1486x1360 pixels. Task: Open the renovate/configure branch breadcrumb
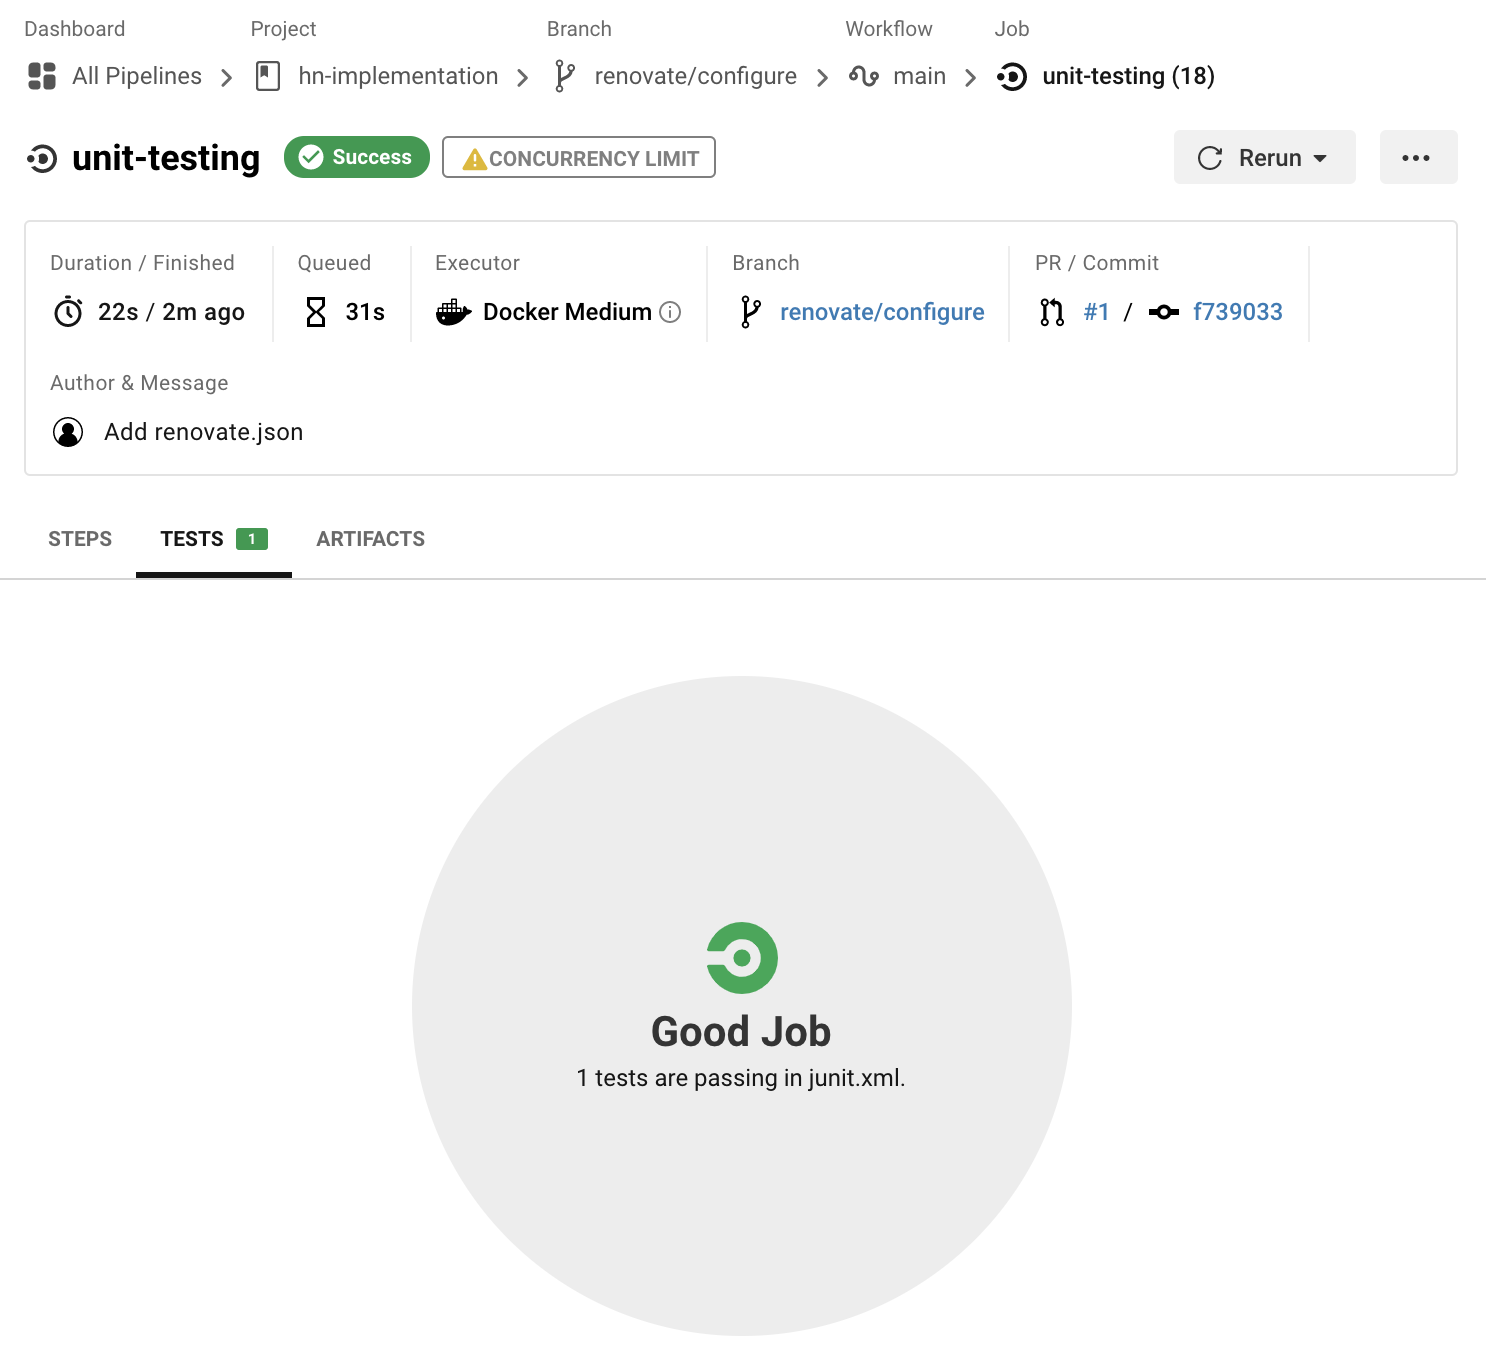pos(696,76)
